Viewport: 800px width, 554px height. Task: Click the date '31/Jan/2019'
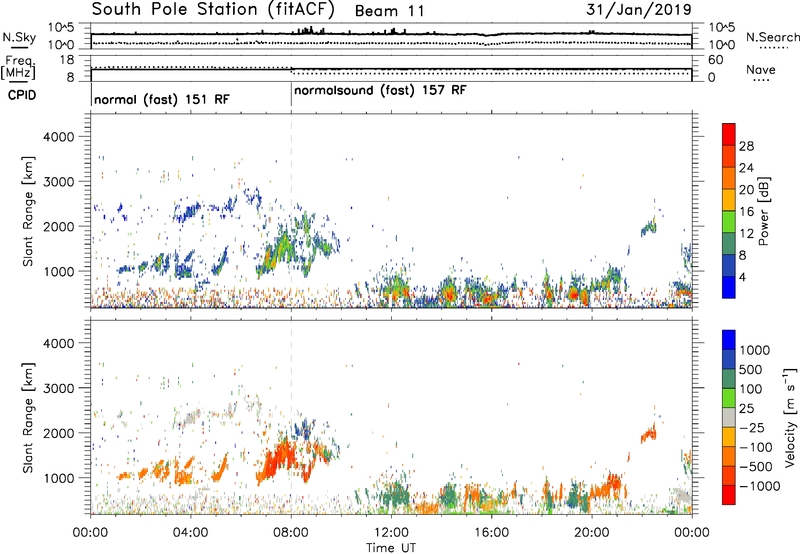tap(639, 10)
